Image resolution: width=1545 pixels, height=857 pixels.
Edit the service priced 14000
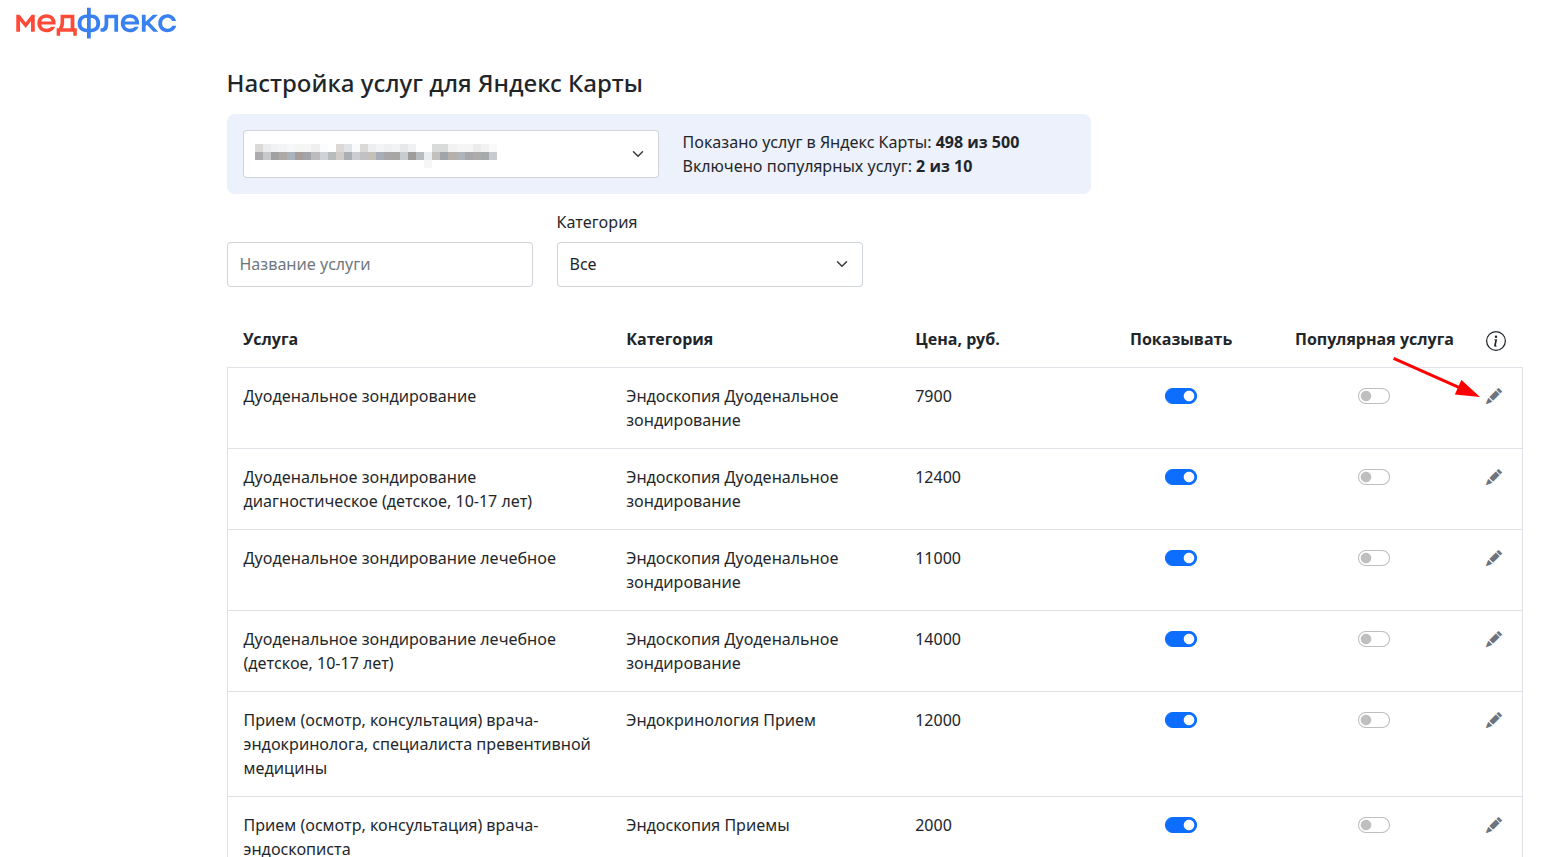(1493, 640)
